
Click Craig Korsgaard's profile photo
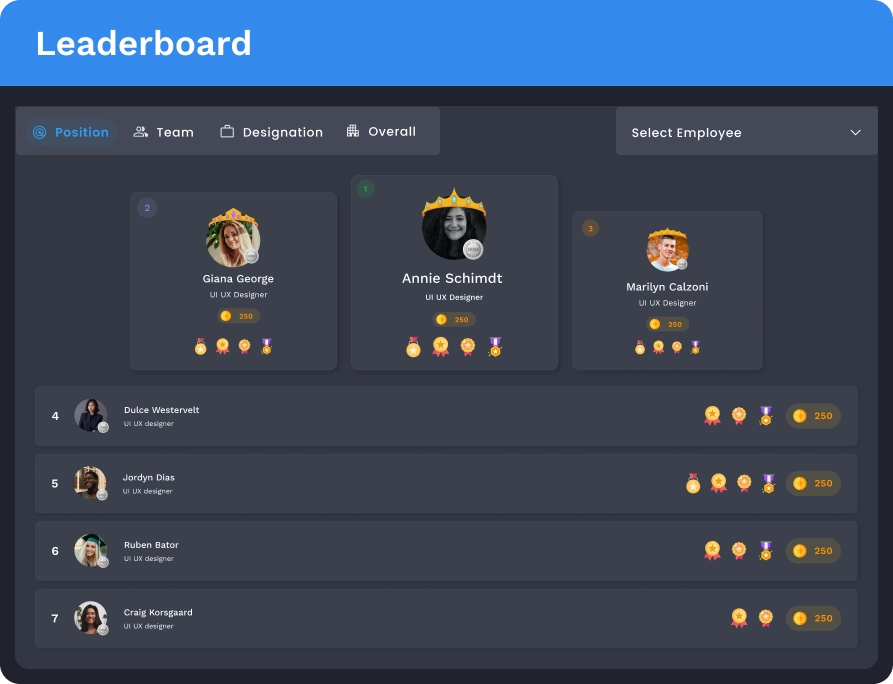coord(90,618)
